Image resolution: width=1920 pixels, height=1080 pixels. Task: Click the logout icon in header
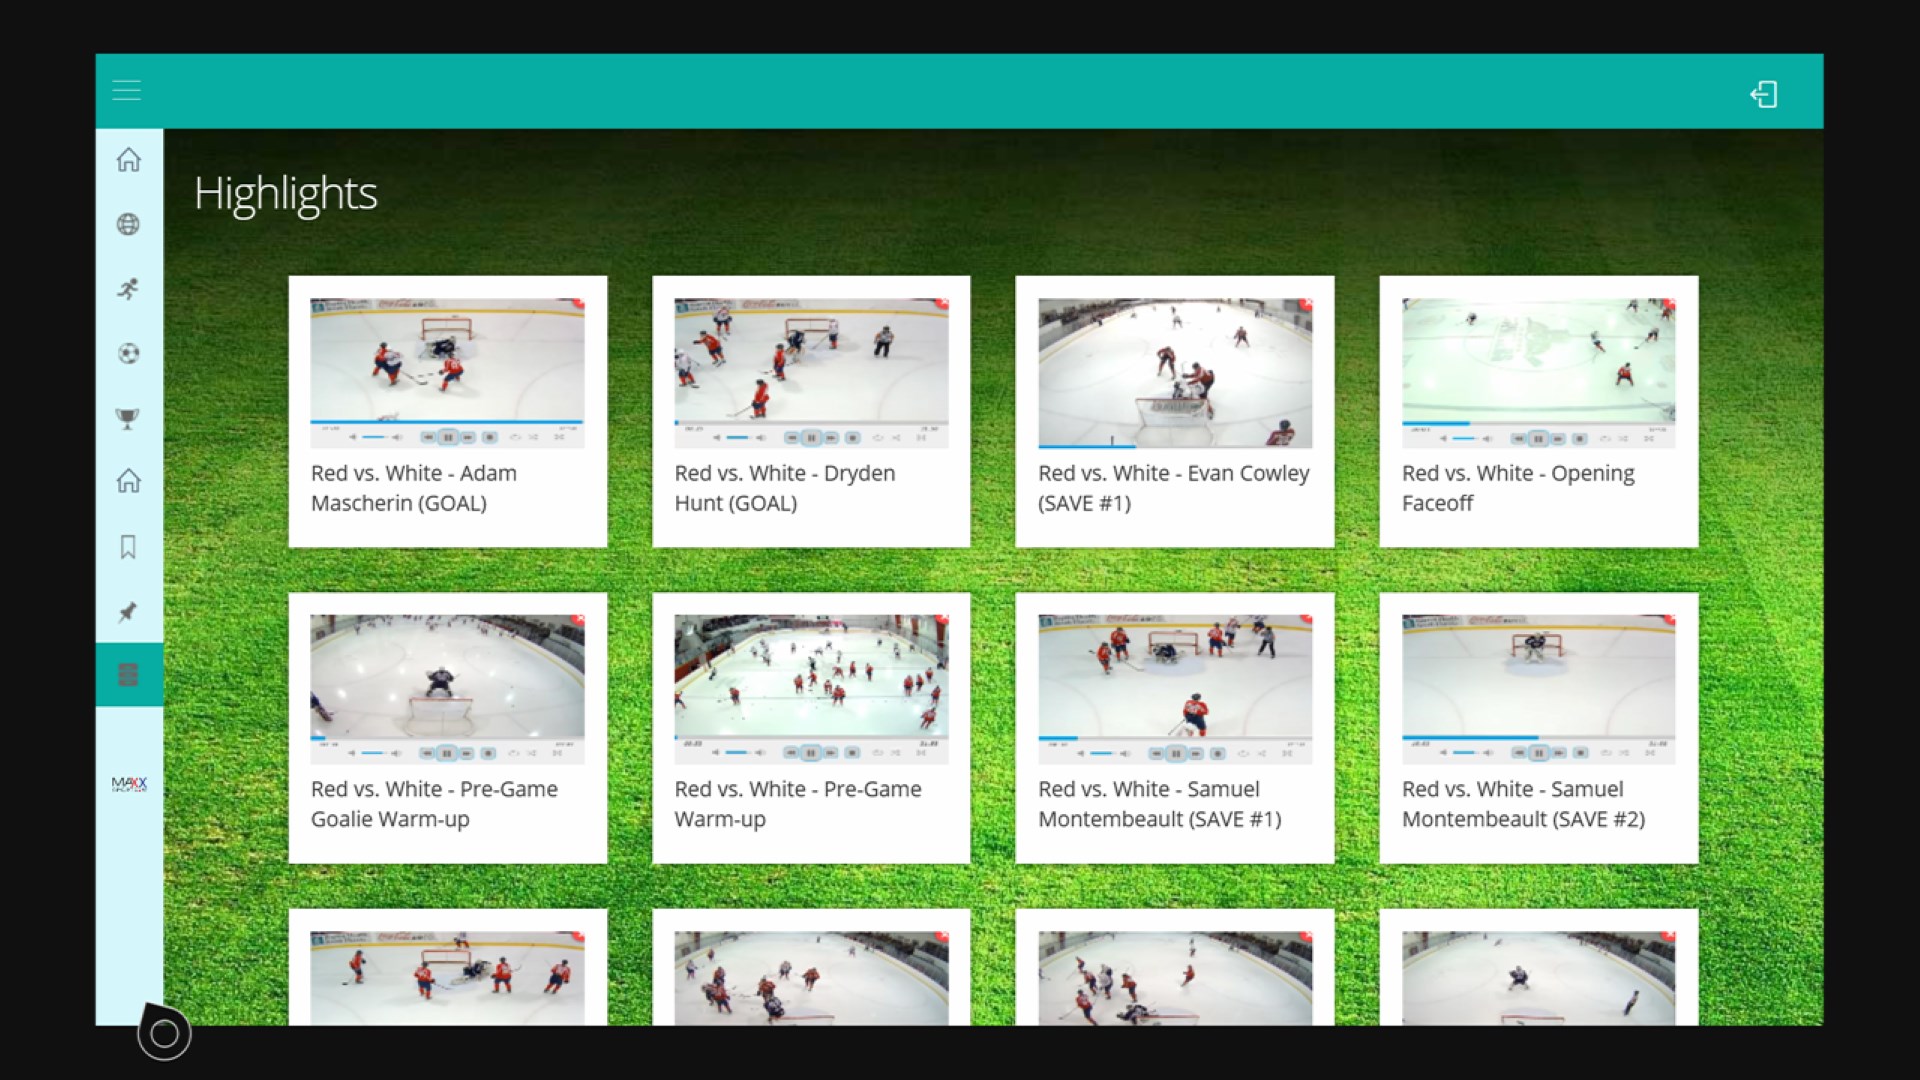click(1764, 94)
